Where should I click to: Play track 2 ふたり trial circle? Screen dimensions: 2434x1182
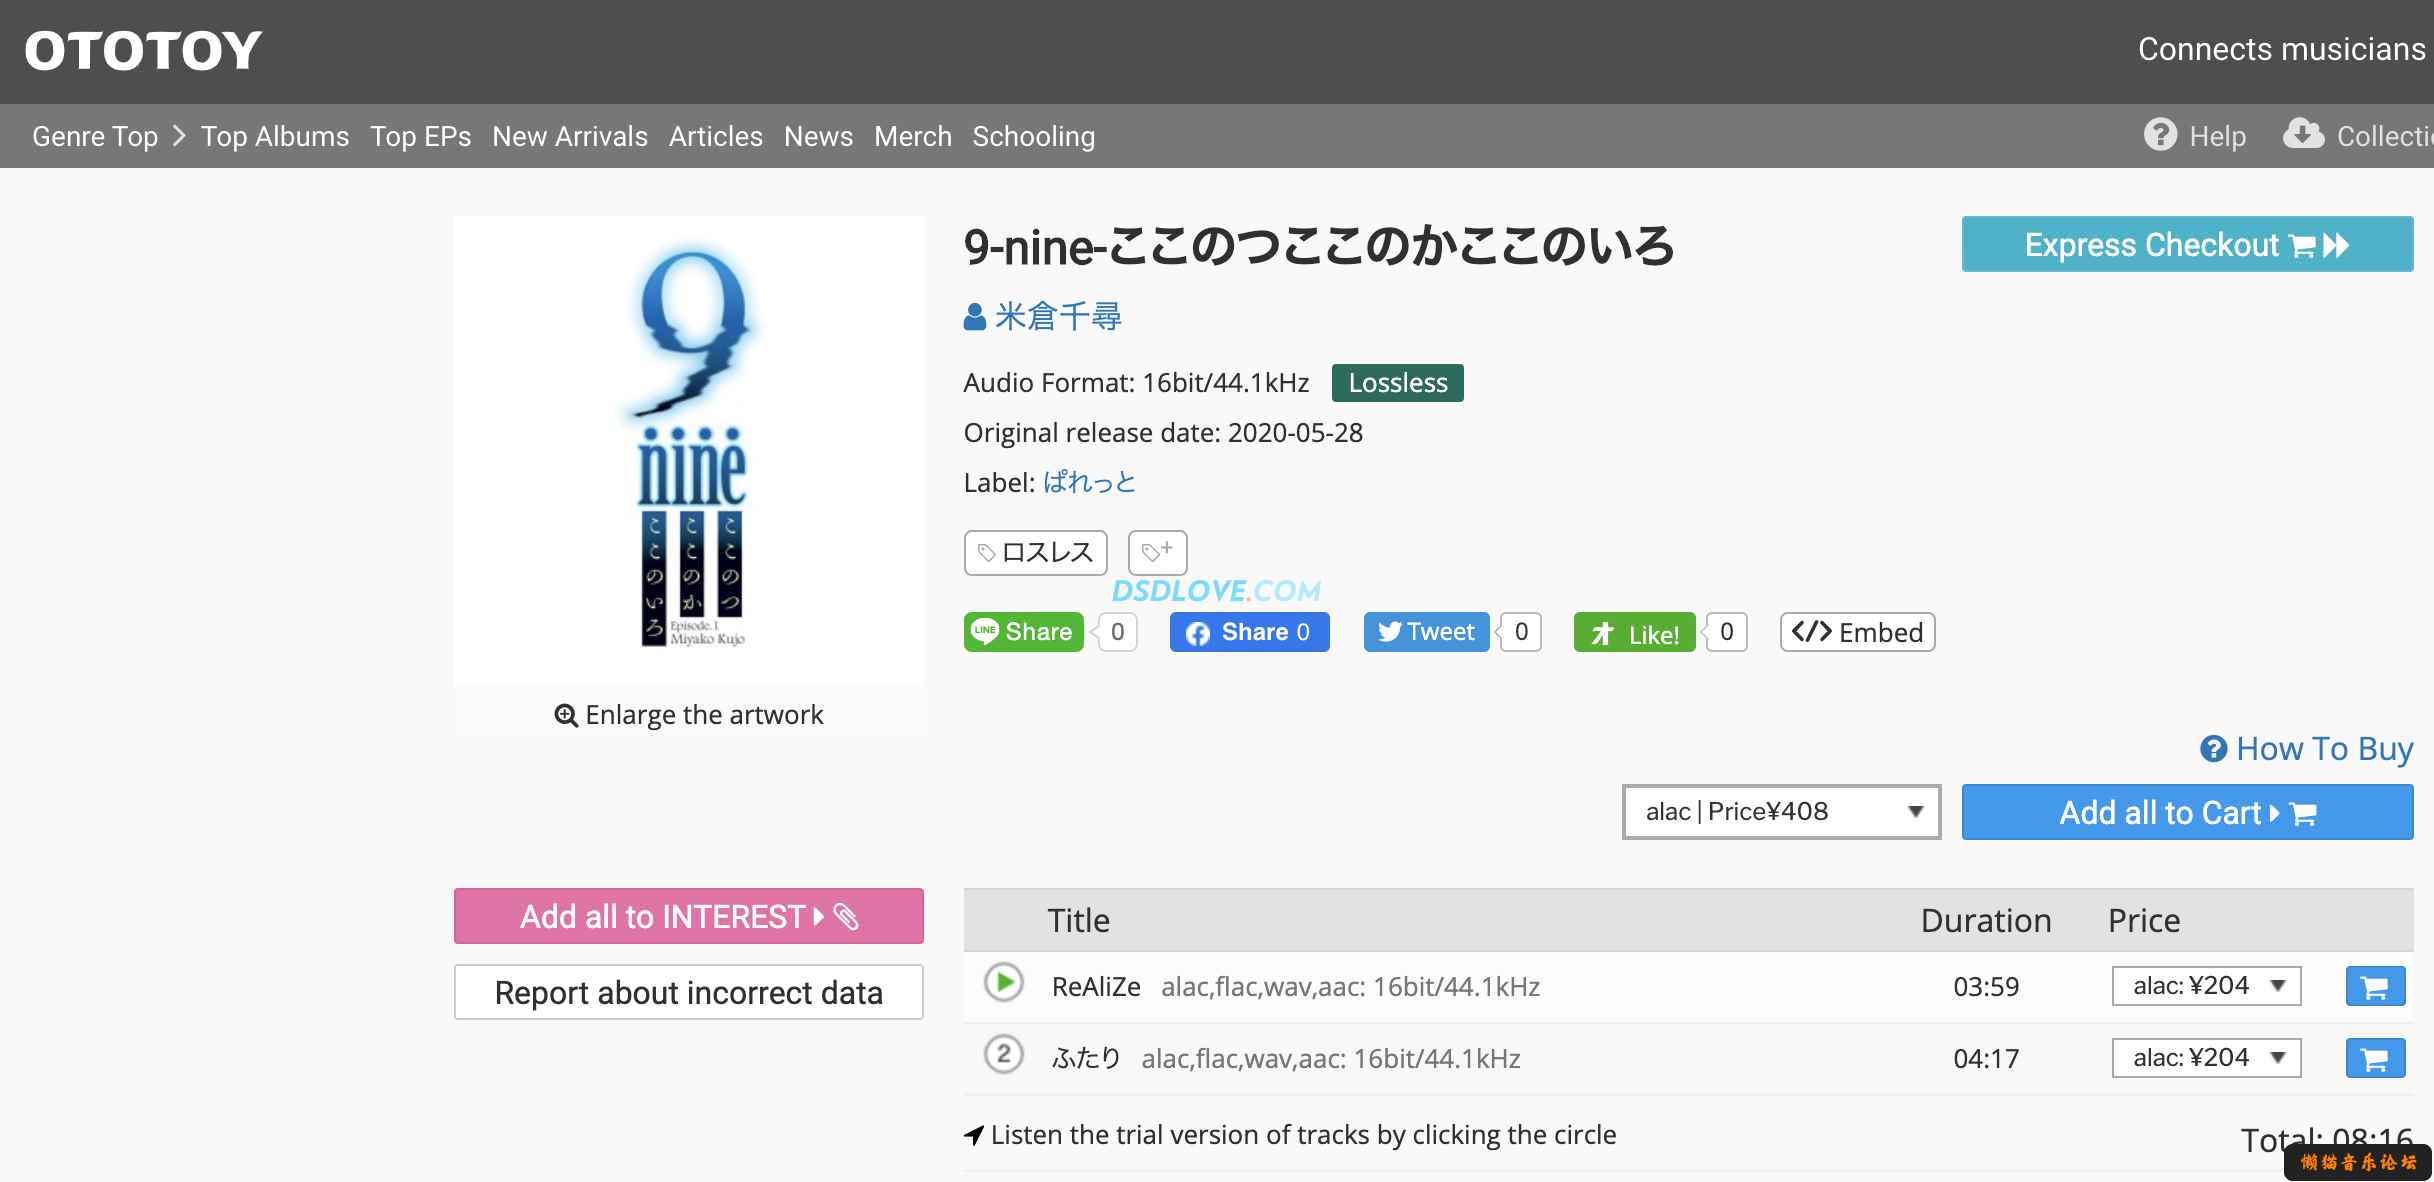click(x=1004, y=1054)
